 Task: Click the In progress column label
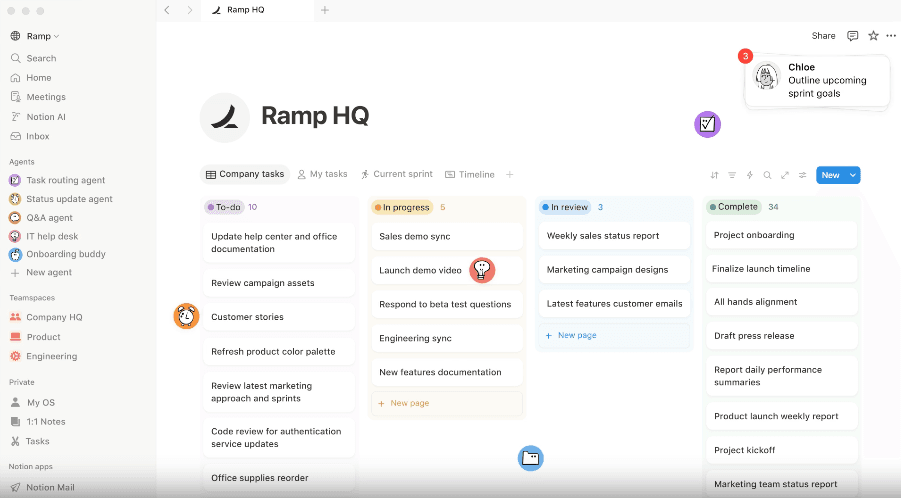coord(402,207)
